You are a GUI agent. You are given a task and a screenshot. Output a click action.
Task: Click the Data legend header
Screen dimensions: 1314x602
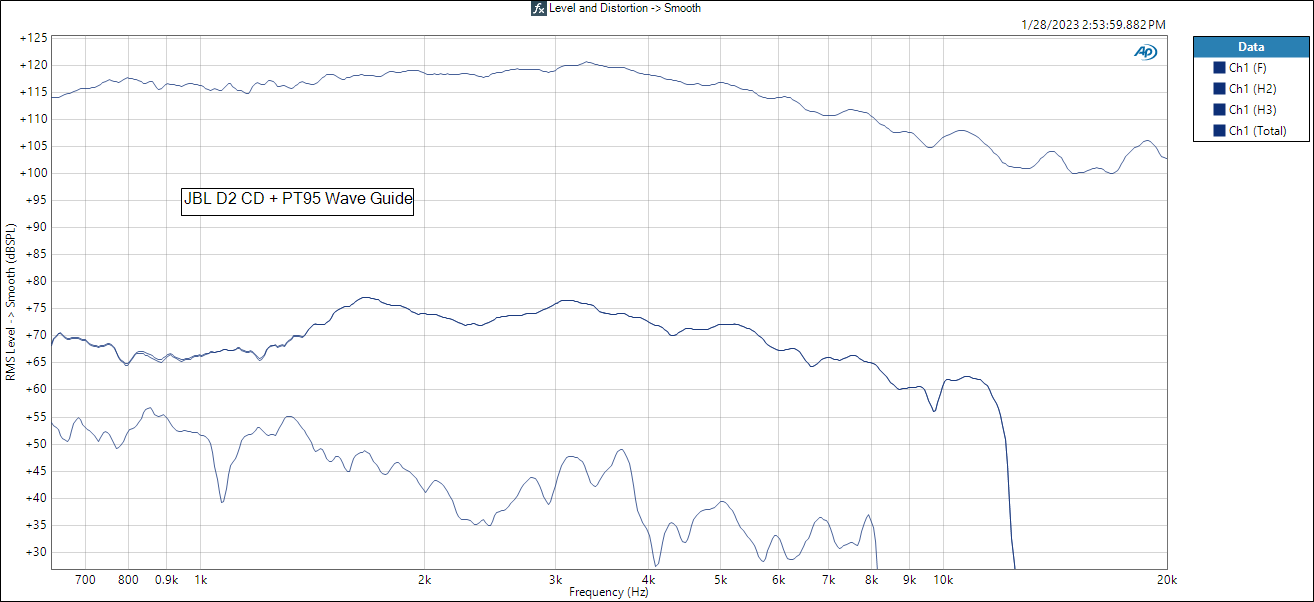pyautogui.click(x=1250, y=47)
